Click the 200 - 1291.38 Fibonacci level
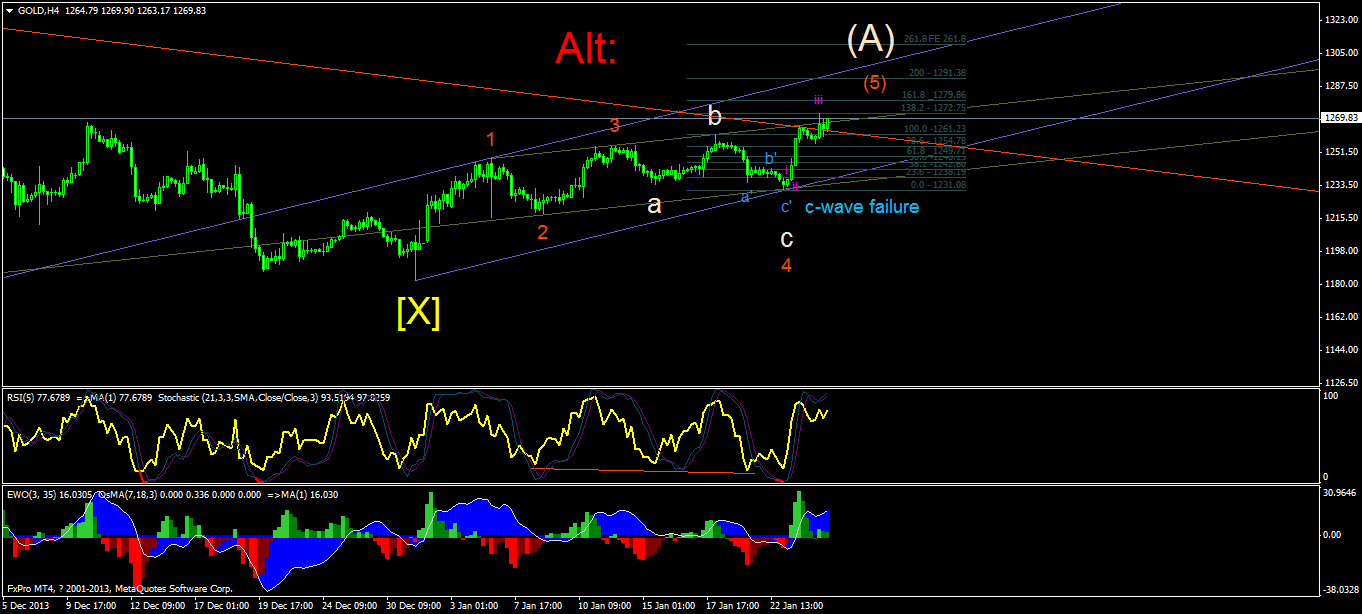The height and width of the screenshot is (614, 1362). (936, 73)
